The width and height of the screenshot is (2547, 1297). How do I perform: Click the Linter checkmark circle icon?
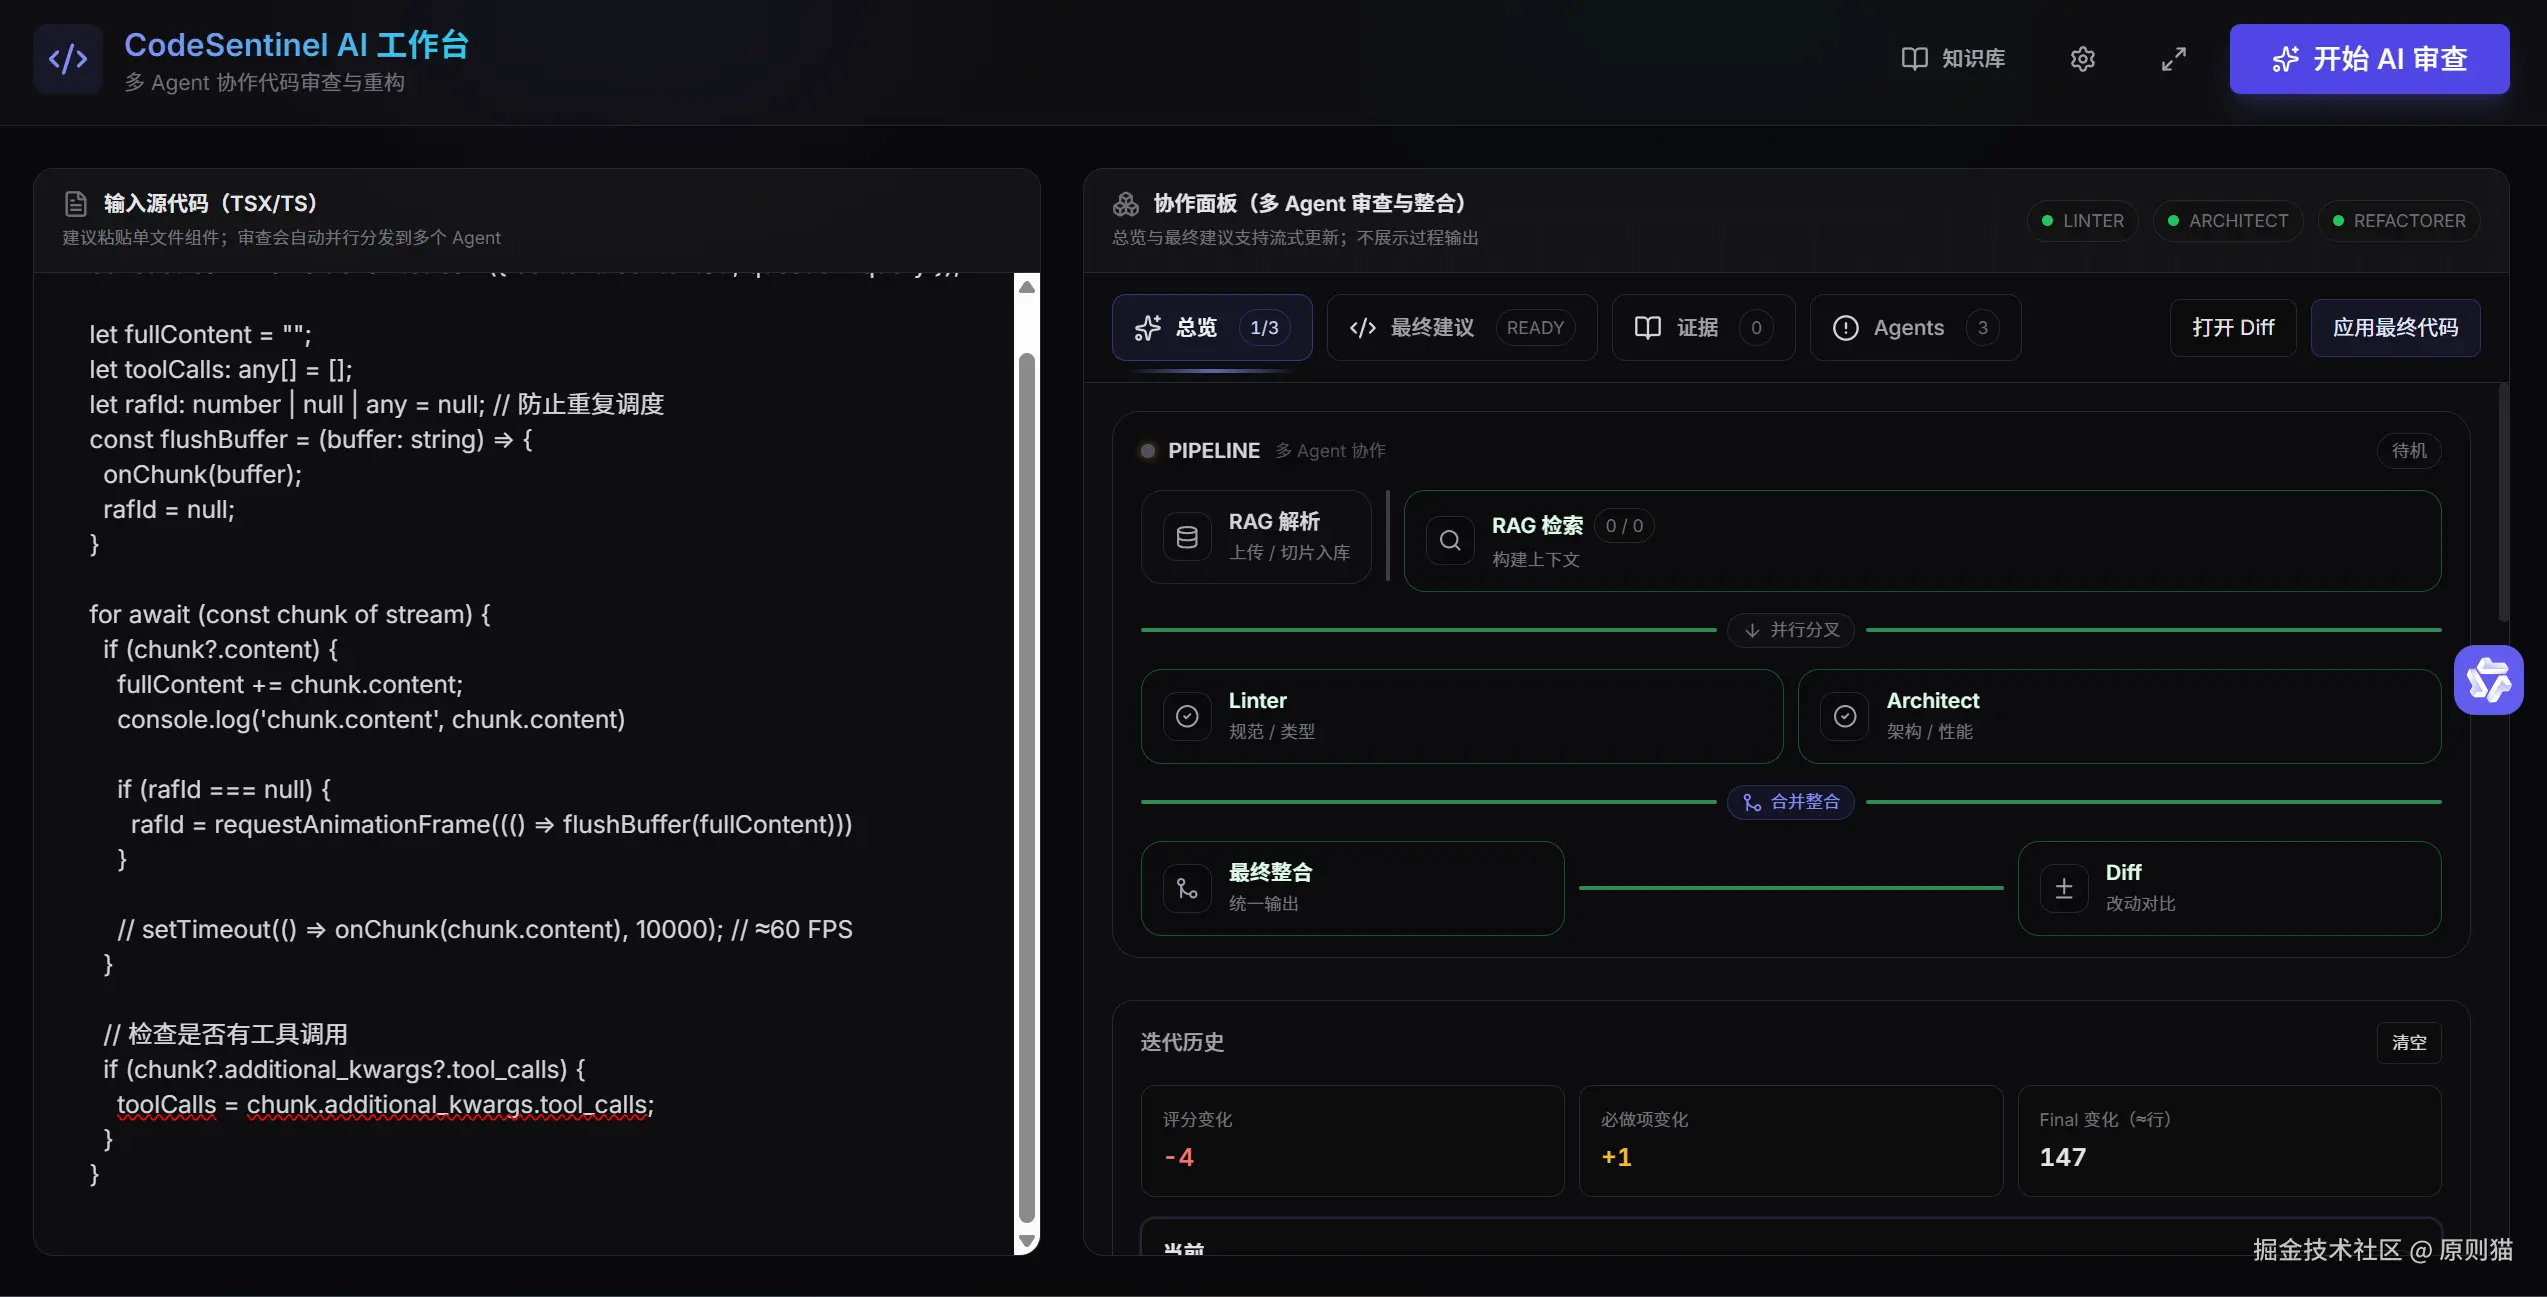1187,716
